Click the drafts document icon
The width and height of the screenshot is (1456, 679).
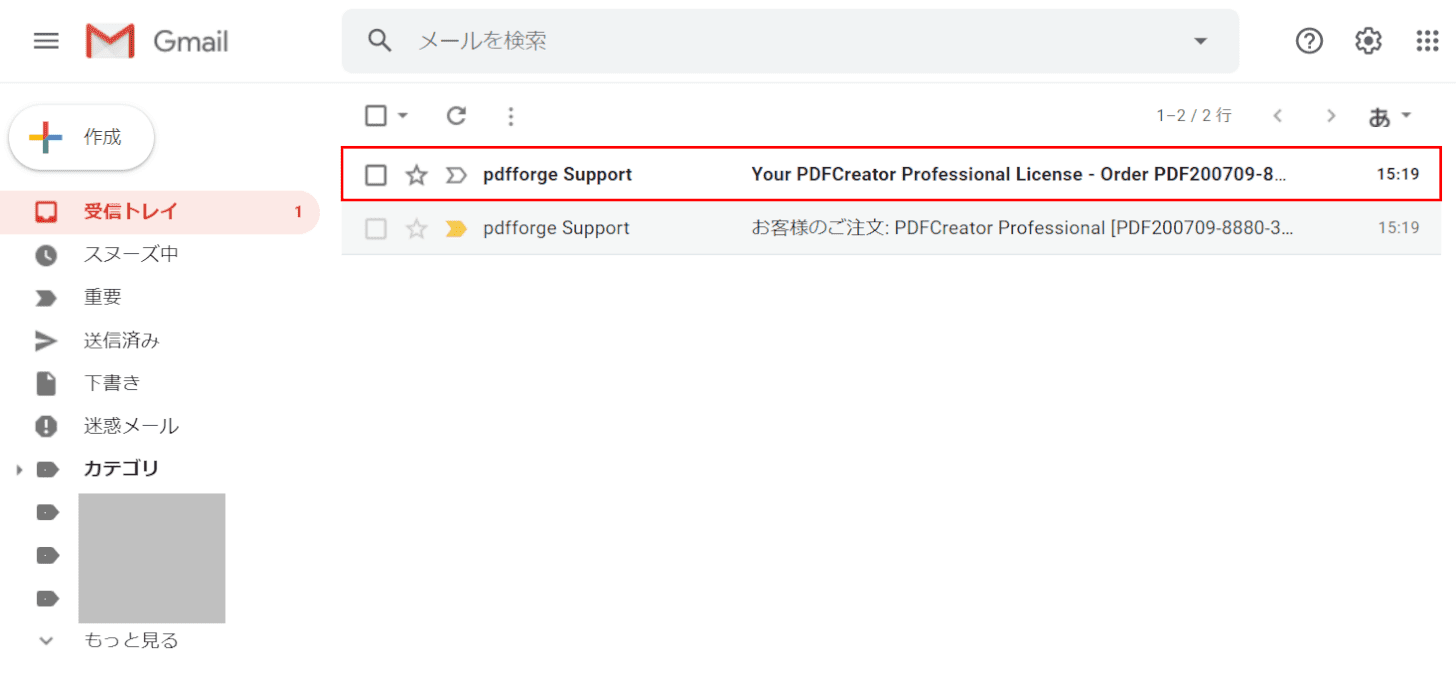[x=46, y=383]
